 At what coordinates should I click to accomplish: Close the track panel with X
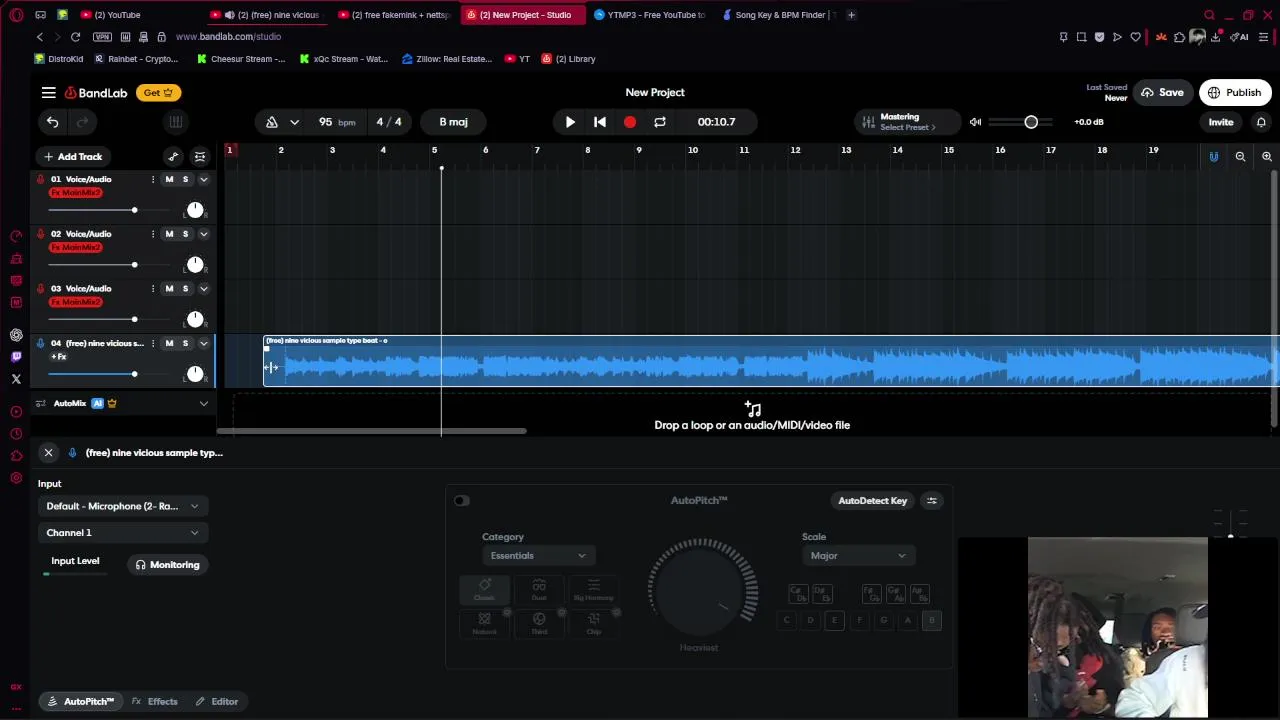click(48, 453)
